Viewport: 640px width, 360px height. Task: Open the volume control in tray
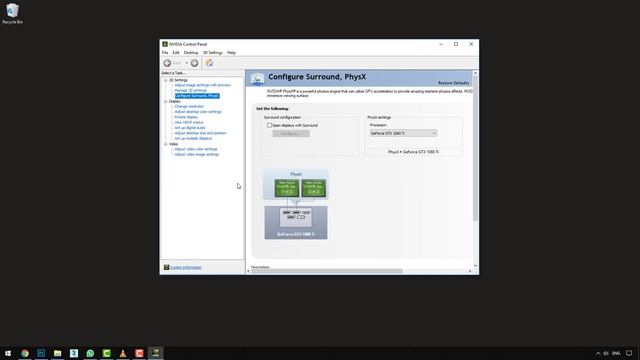point(606,353)
